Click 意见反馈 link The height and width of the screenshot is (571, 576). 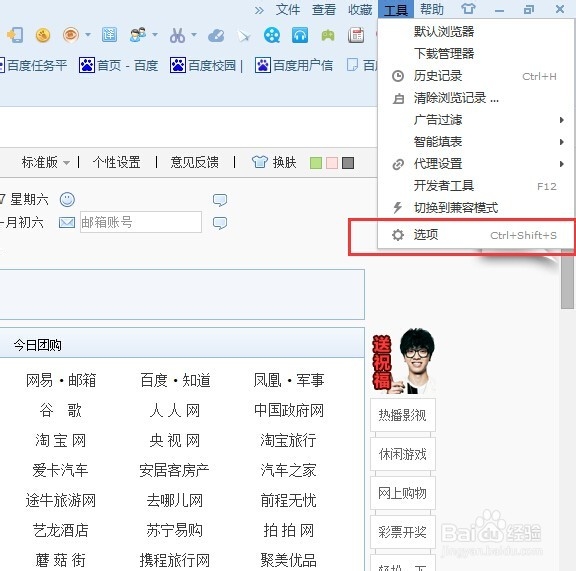tap(195, 162)
